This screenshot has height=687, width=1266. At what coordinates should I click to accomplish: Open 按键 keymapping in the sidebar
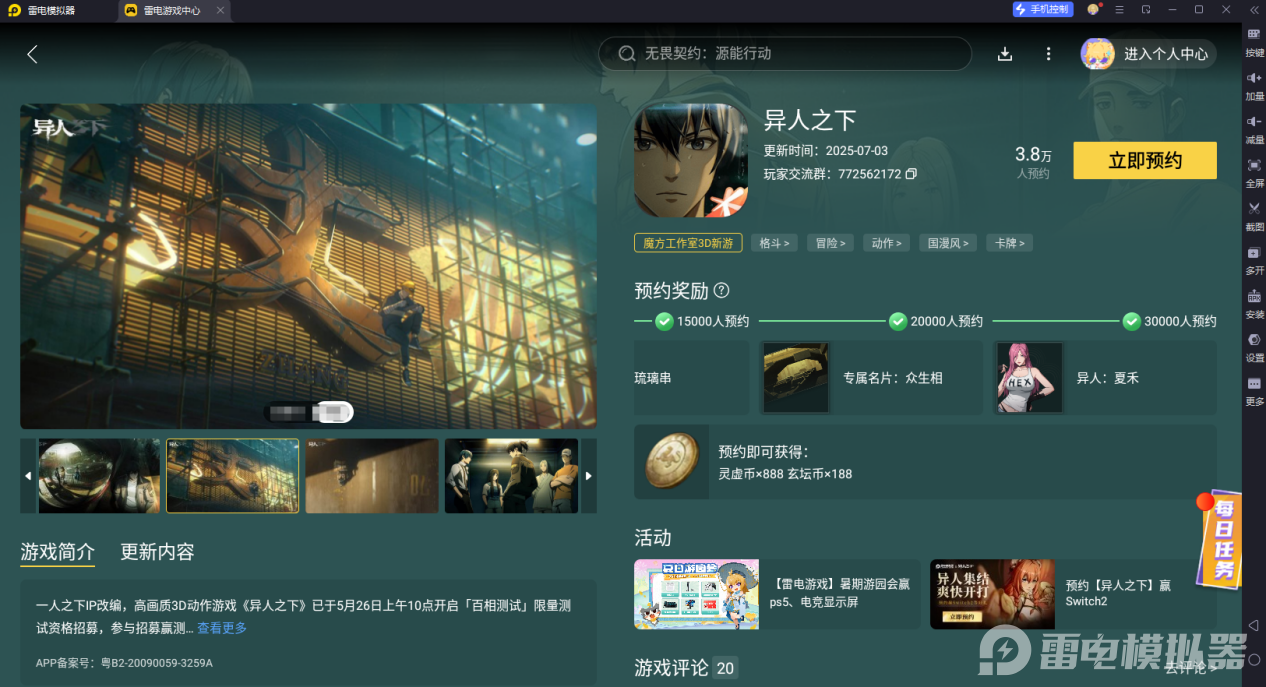[x=1254, y=42]
